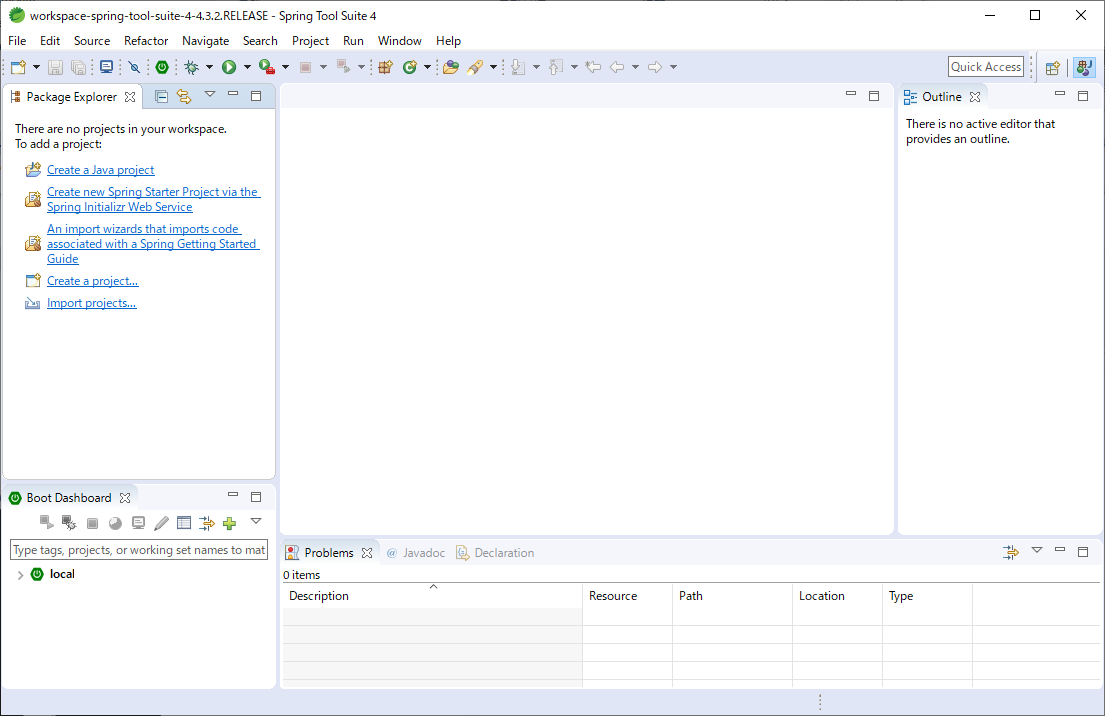Open the Window menu
Image resolution: width=1105 pixels, height=716 pixels.
click(x=400, y=41)
